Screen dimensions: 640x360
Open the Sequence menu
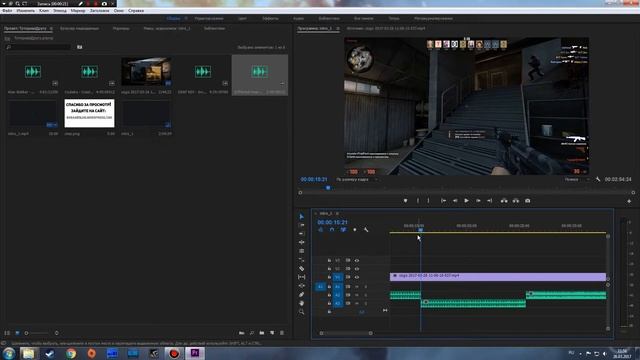point(60,11)
